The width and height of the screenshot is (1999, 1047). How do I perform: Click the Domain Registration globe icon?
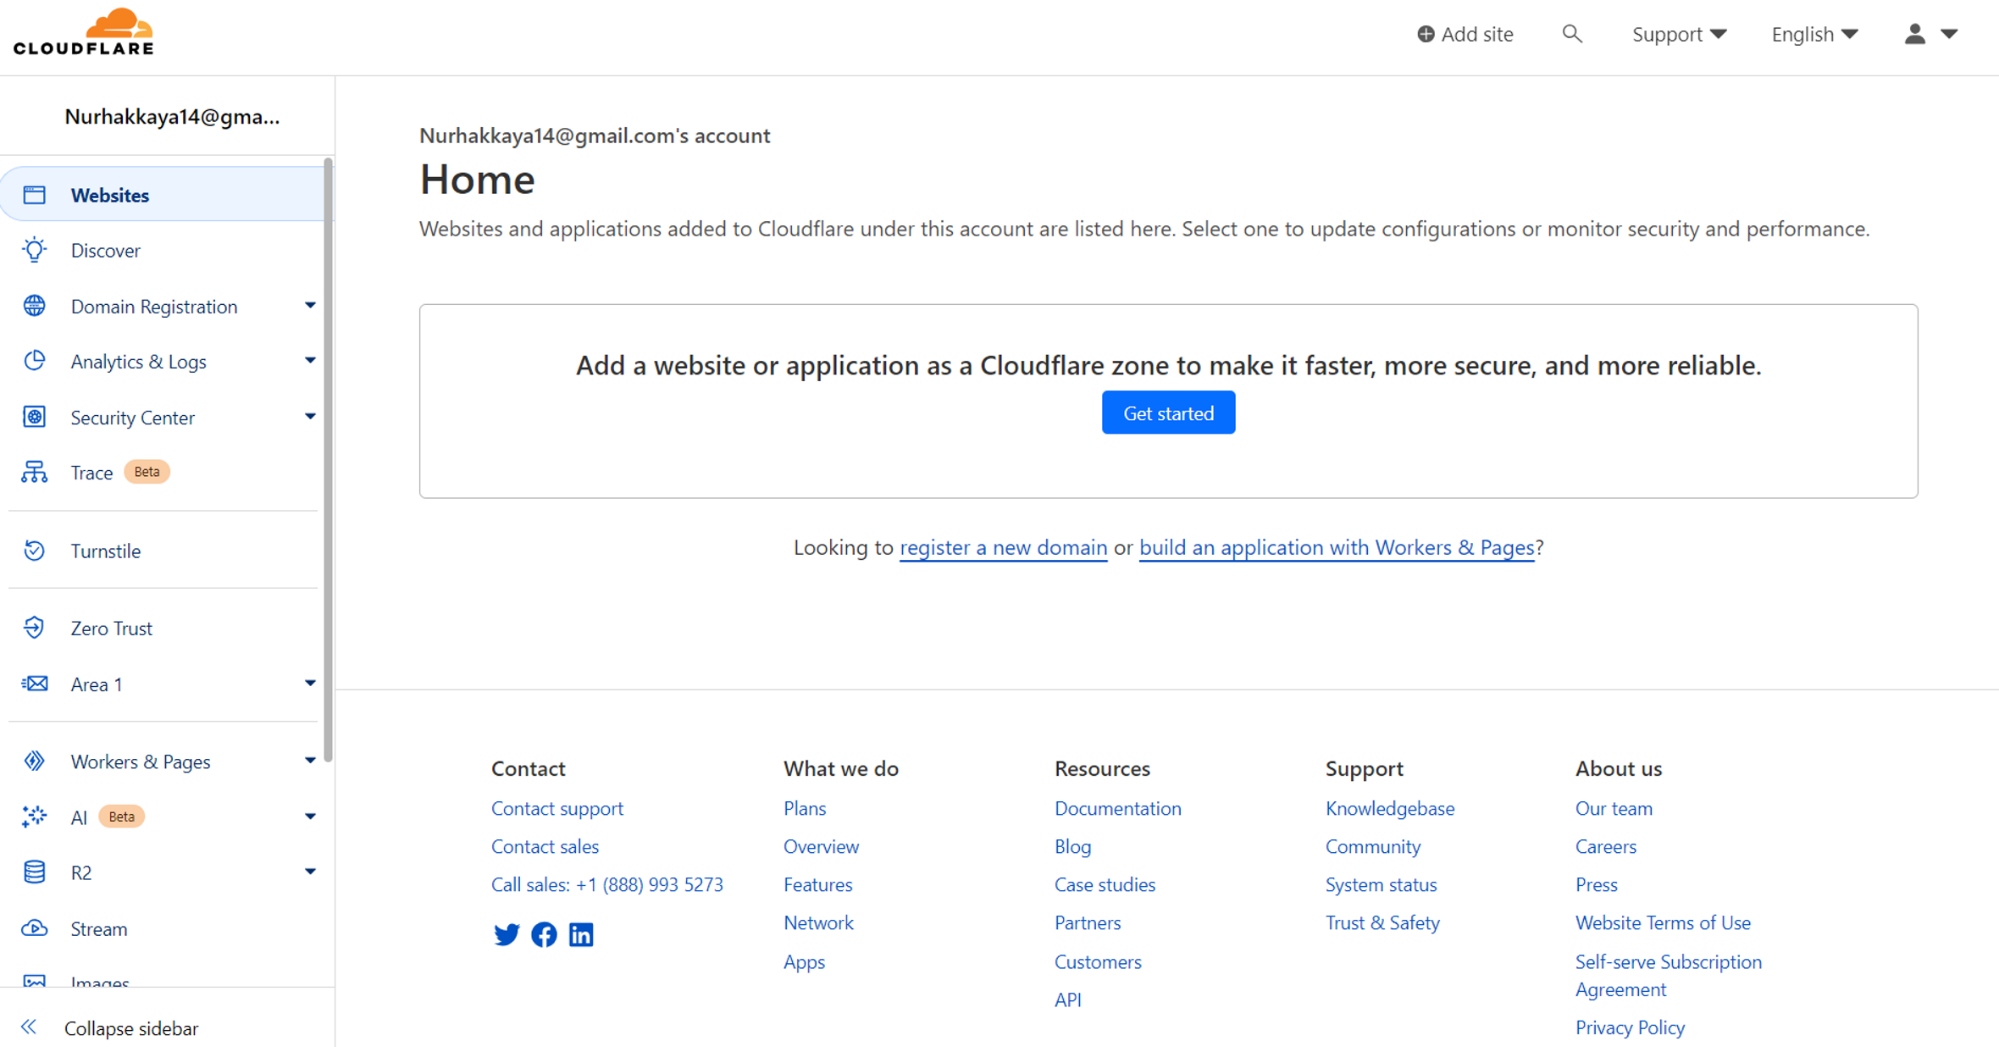pyautogui.click(x=34, y=306)
